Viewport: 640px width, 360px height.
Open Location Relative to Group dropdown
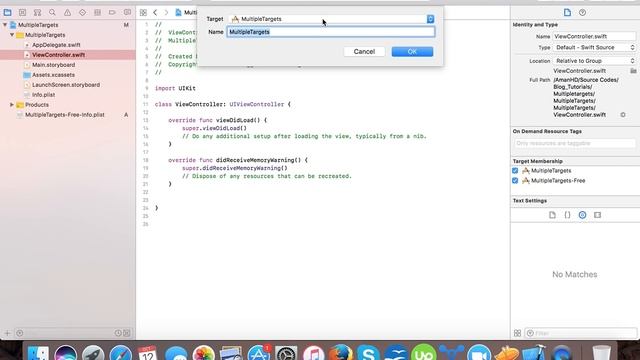(595, 61)
